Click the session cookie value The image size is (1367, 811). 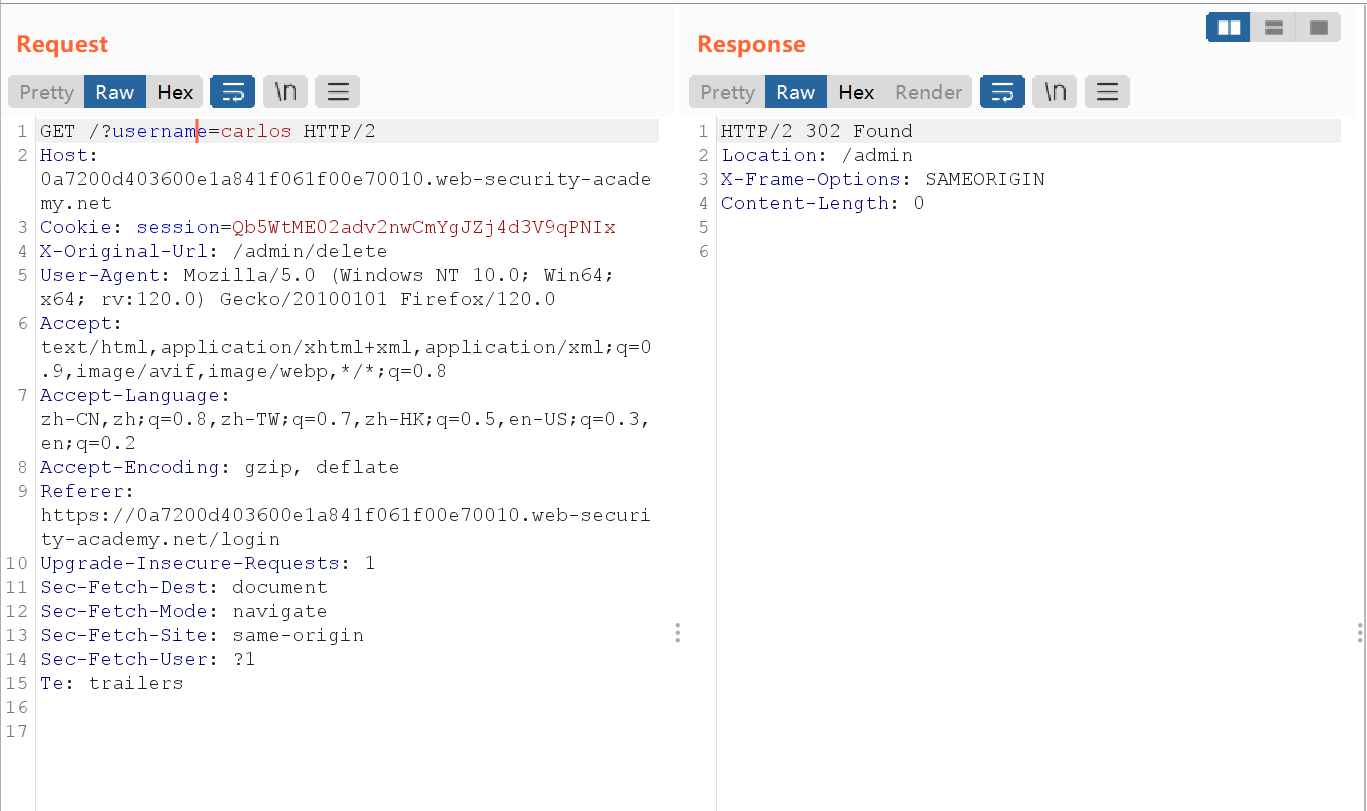point(424,227)
